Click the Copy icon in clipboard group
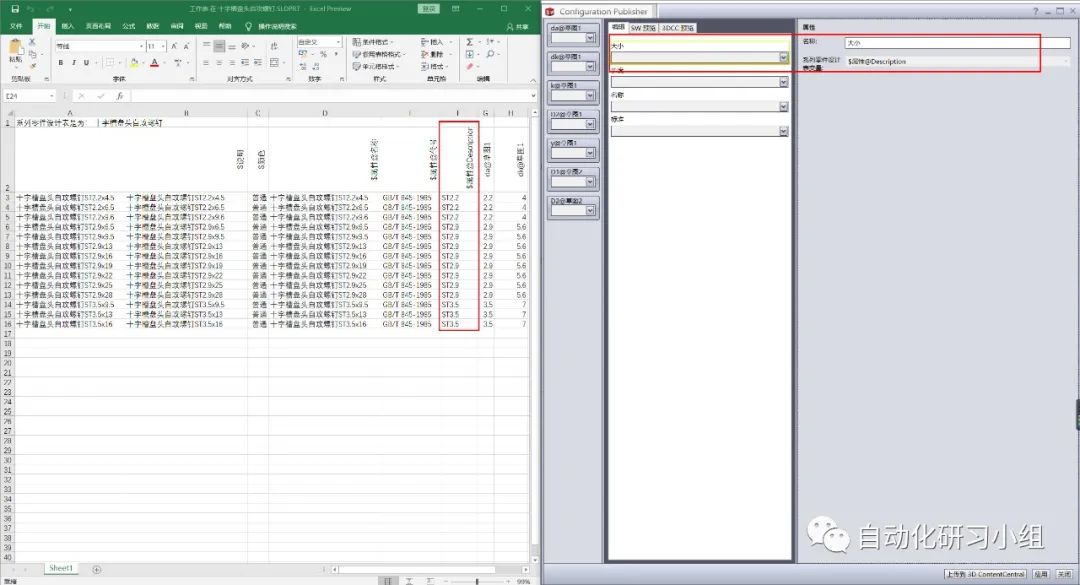Image resolution: width=1080 pixels, height=585 pixels. (x=32, y=54)
